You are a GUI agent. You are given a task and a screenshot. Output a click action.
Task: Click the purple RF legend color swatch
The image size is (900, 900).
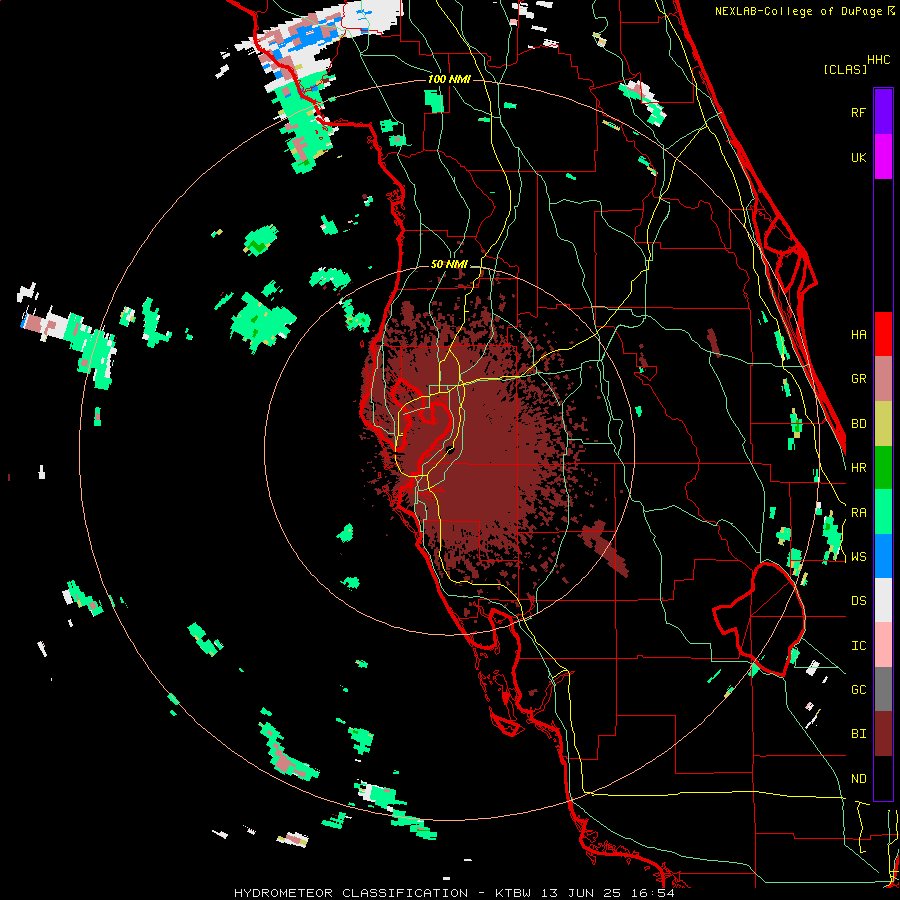click(883, 112)
